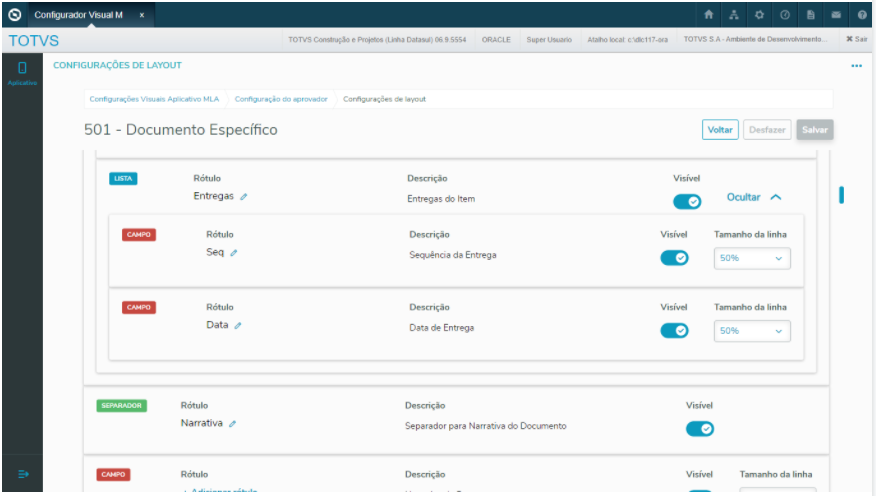This screenshot has width=876, height=496.
Task: Click the 'ORACLE' status entry
Action: click(496, 40)
